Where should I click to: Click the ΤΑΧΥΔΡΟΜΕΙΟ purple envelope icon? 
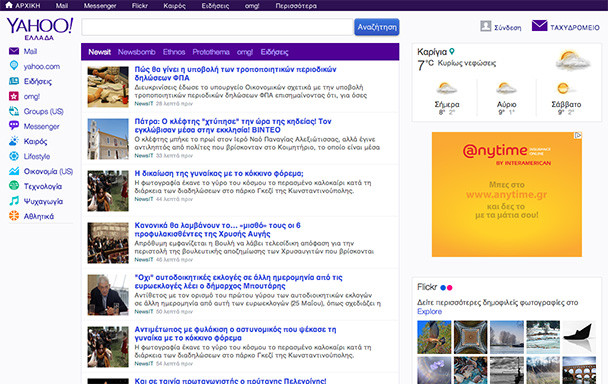point(539,26)
